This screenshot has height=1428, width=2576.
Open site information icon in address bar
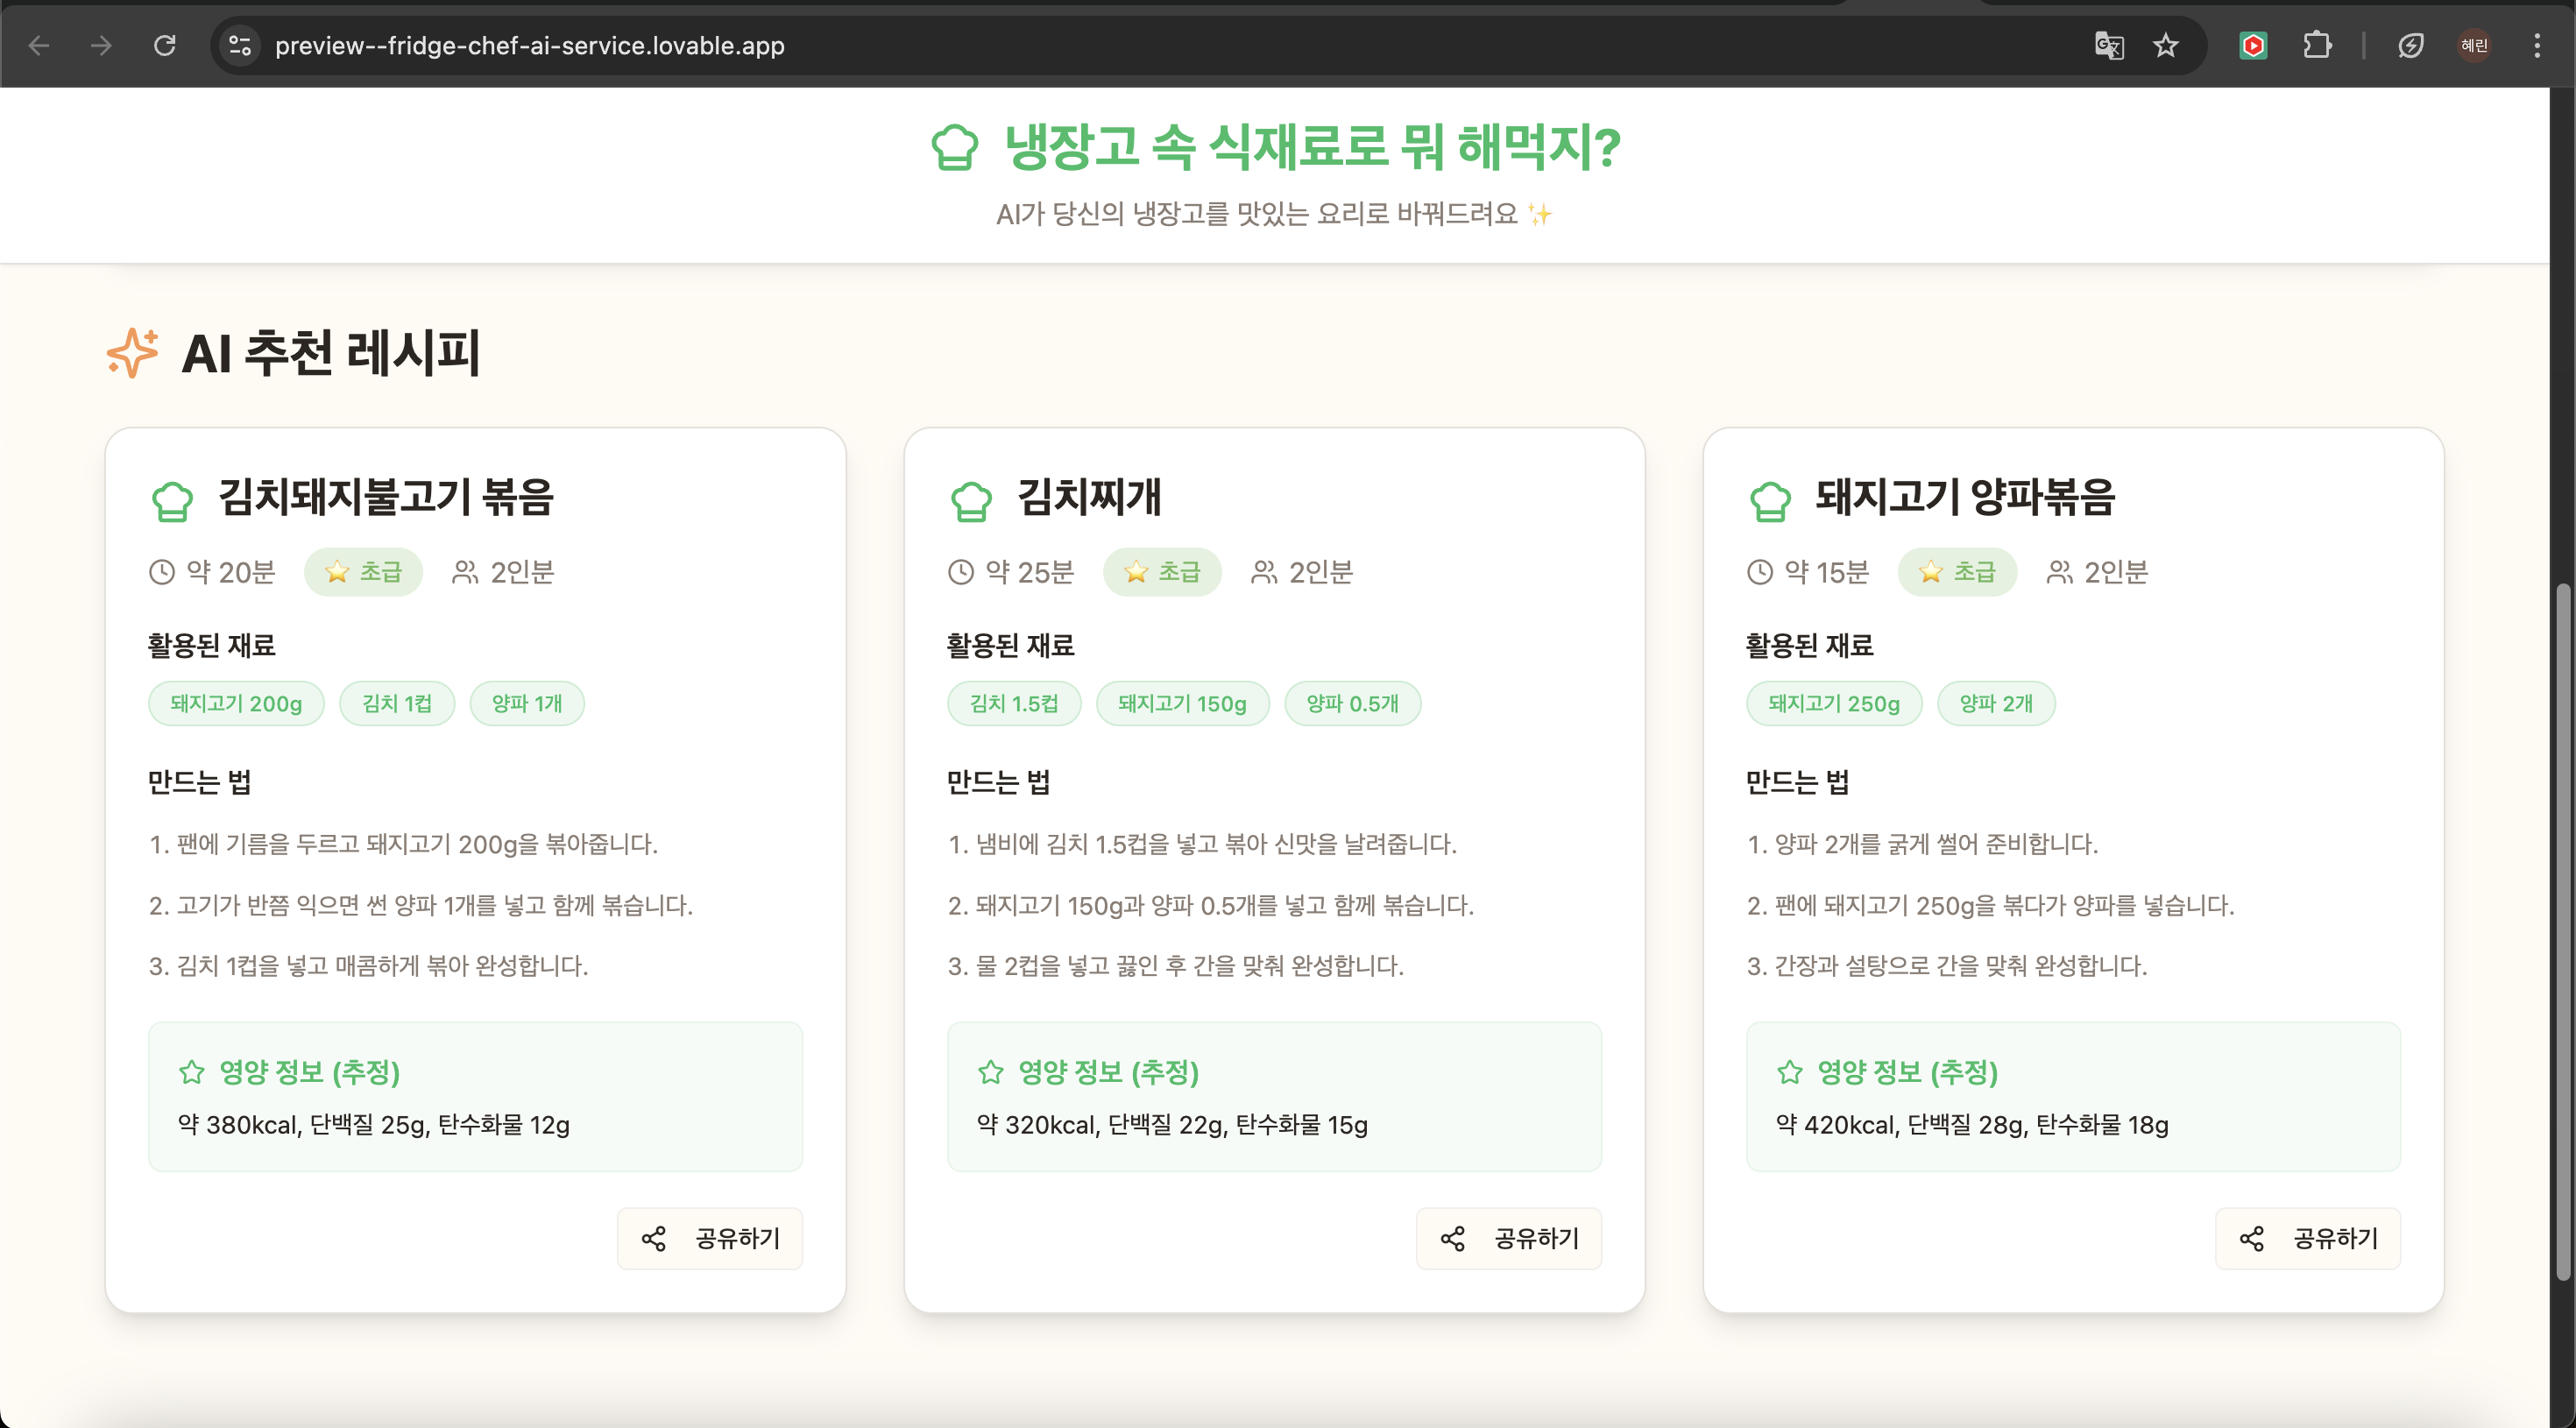click(240, 45)
